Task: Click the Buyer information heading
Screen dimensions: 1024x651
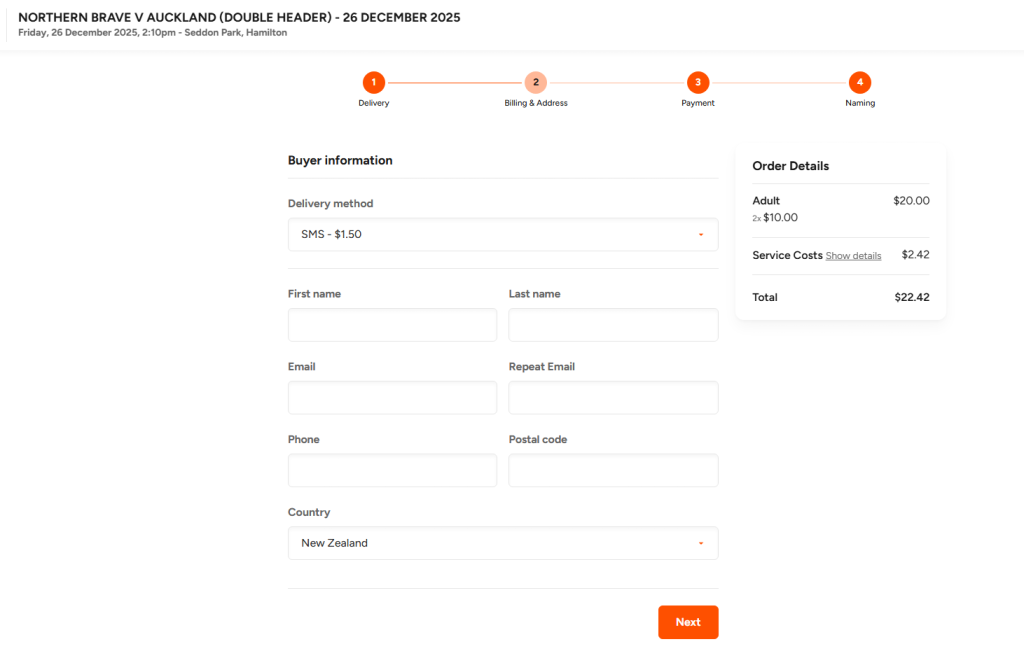Action: (340, 161)
